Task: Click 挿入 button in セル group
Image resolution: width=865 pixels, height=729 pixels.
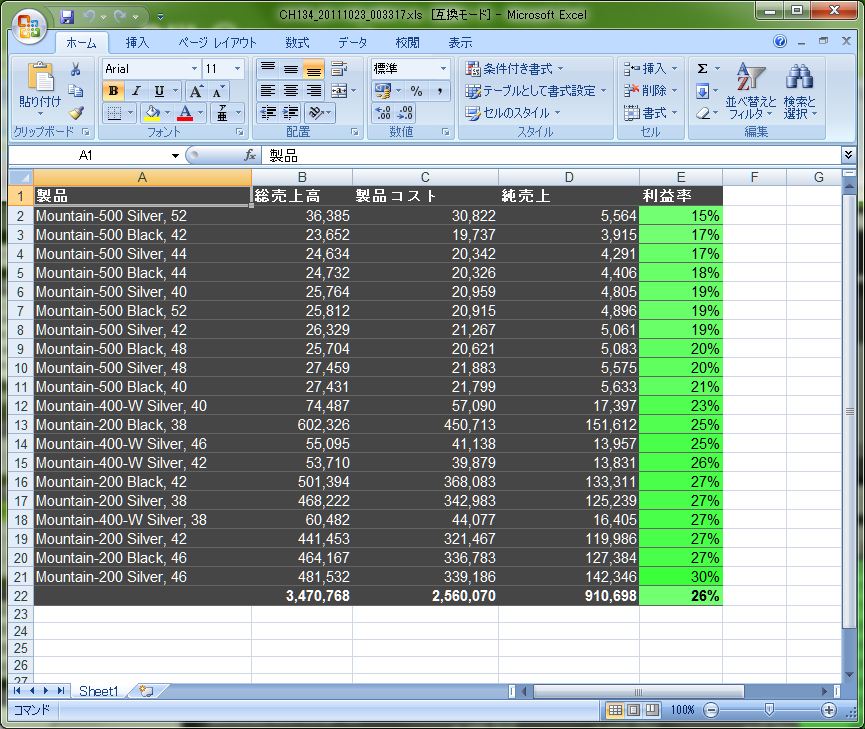Action: [650, 69]
